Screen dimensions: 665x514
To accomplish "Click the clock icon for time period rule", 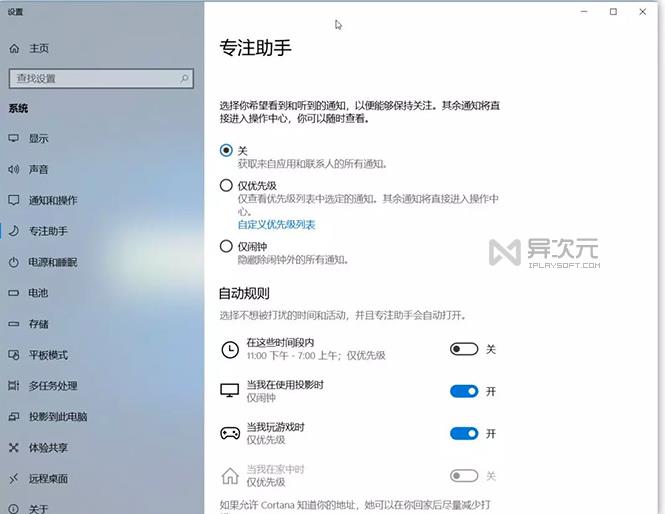I will 230,350.
